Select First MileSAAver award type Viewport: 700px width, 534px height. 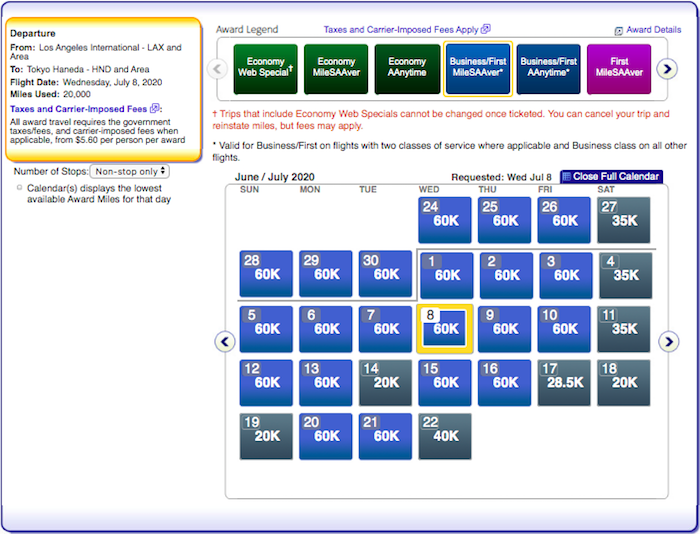click(619, 69)
